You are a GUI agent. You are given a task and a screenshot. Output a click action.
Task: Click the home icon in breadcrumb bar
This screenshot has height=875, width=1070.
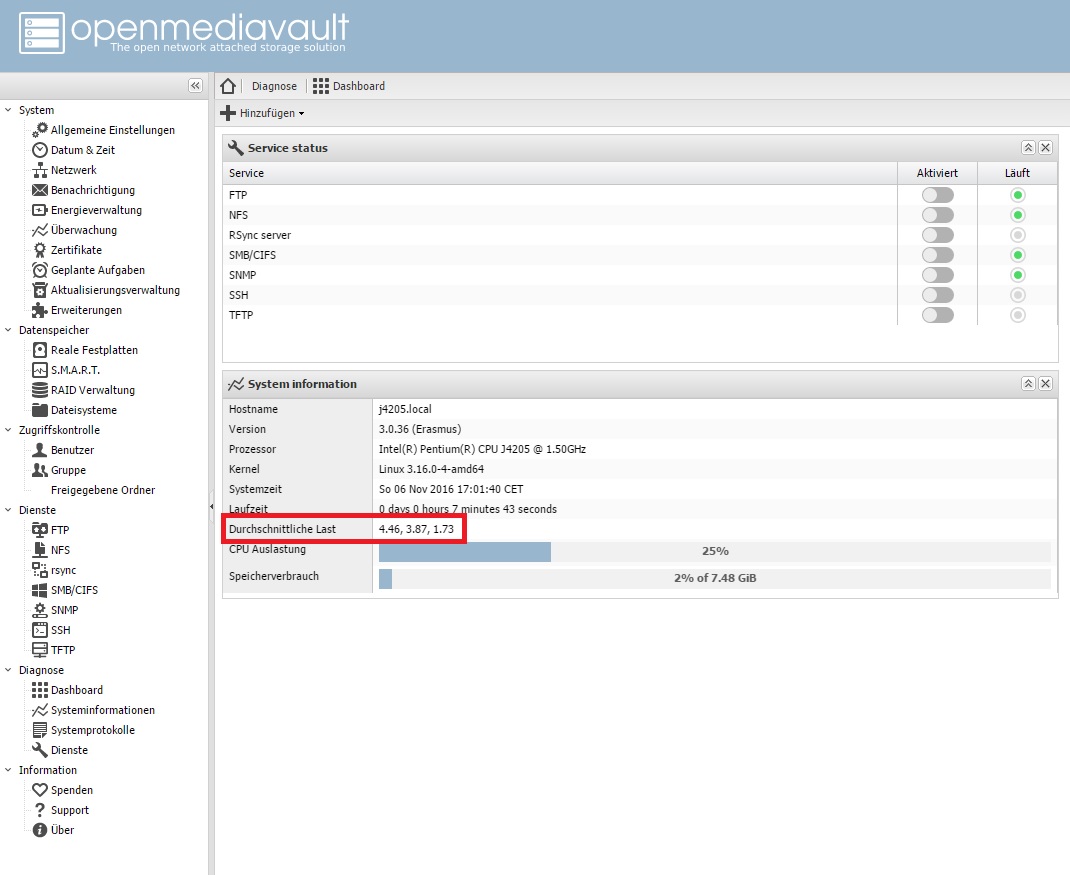(229, 86)
